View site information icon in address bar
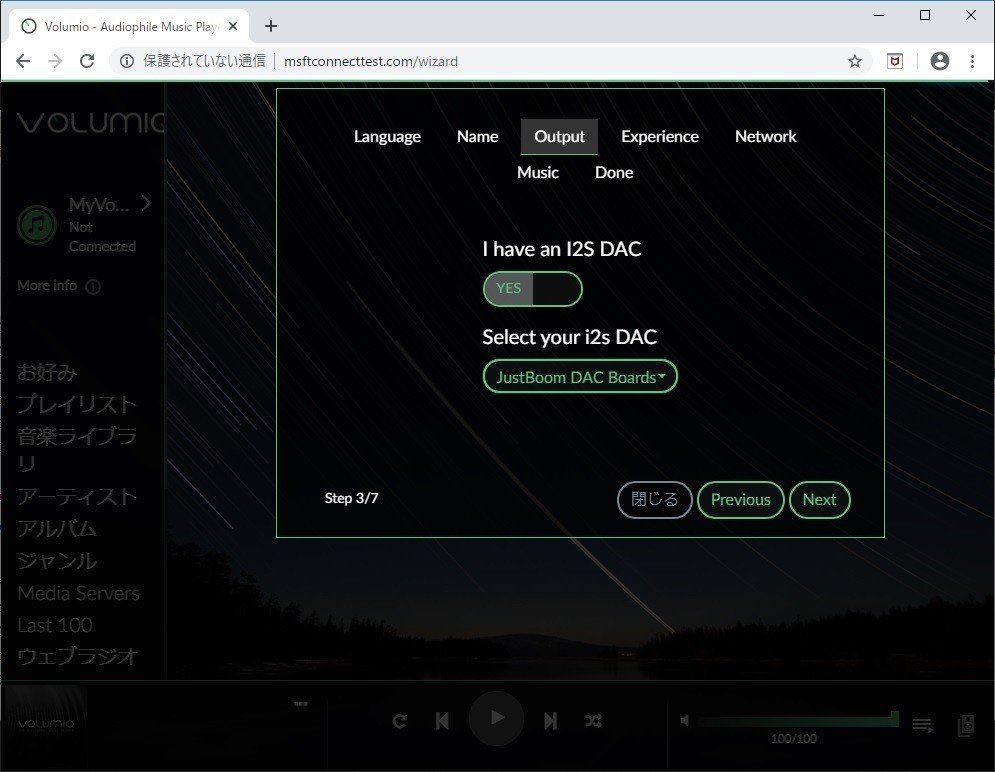The height and width of the screenshot is (772, 995). 127,61
